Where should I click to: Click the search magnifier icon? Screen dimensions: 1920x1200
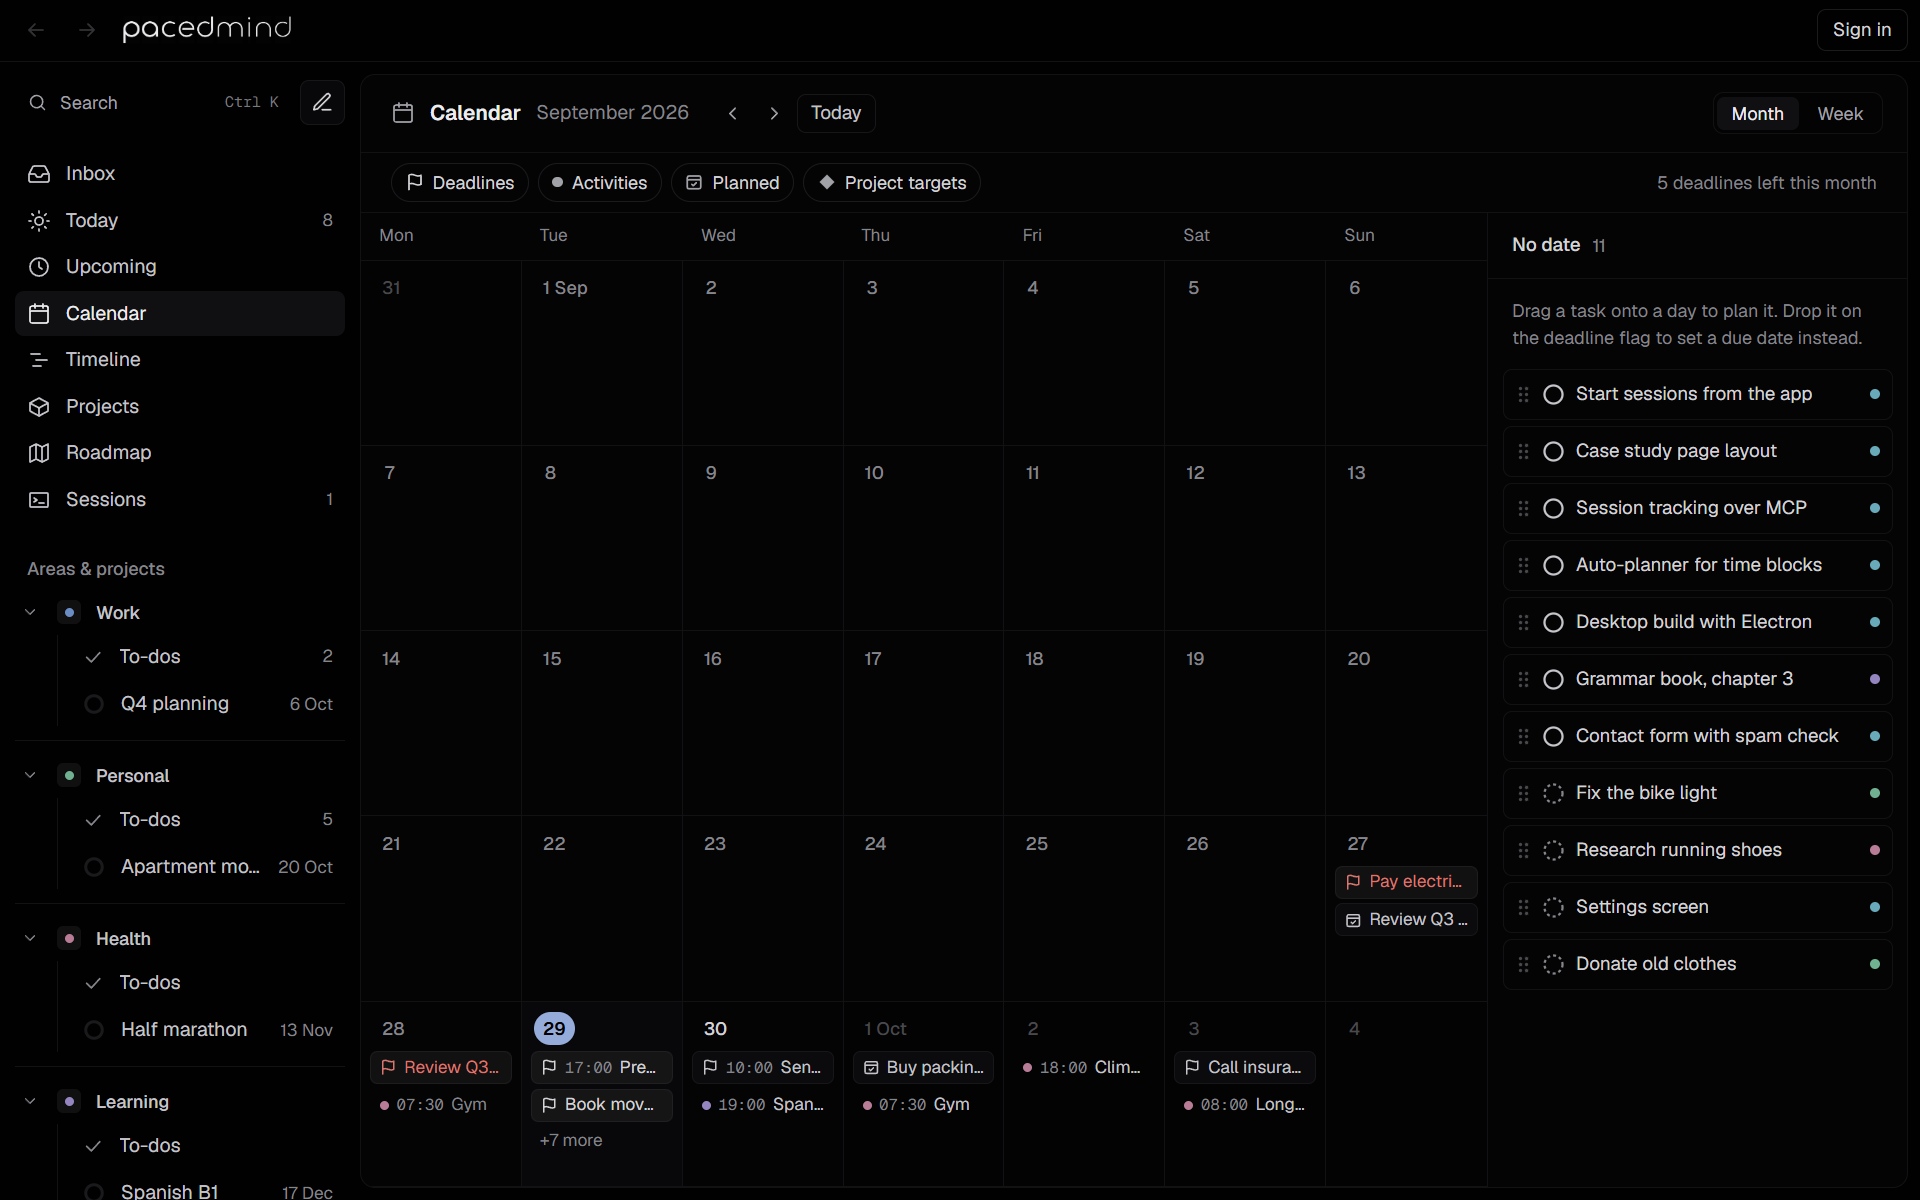[37, 103]
